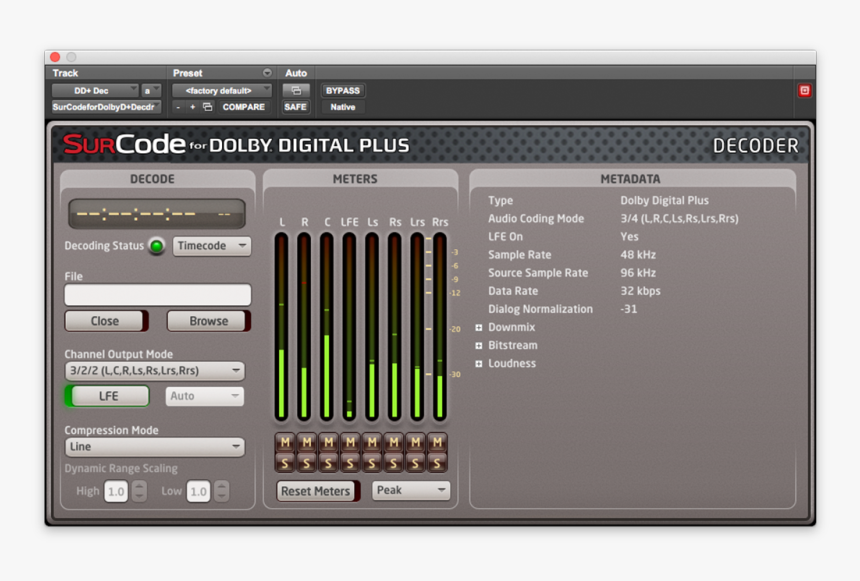This screenshot has height=581, width=860.
Task: Open Channel Output Mode dropdown
Action: (155, 371)
